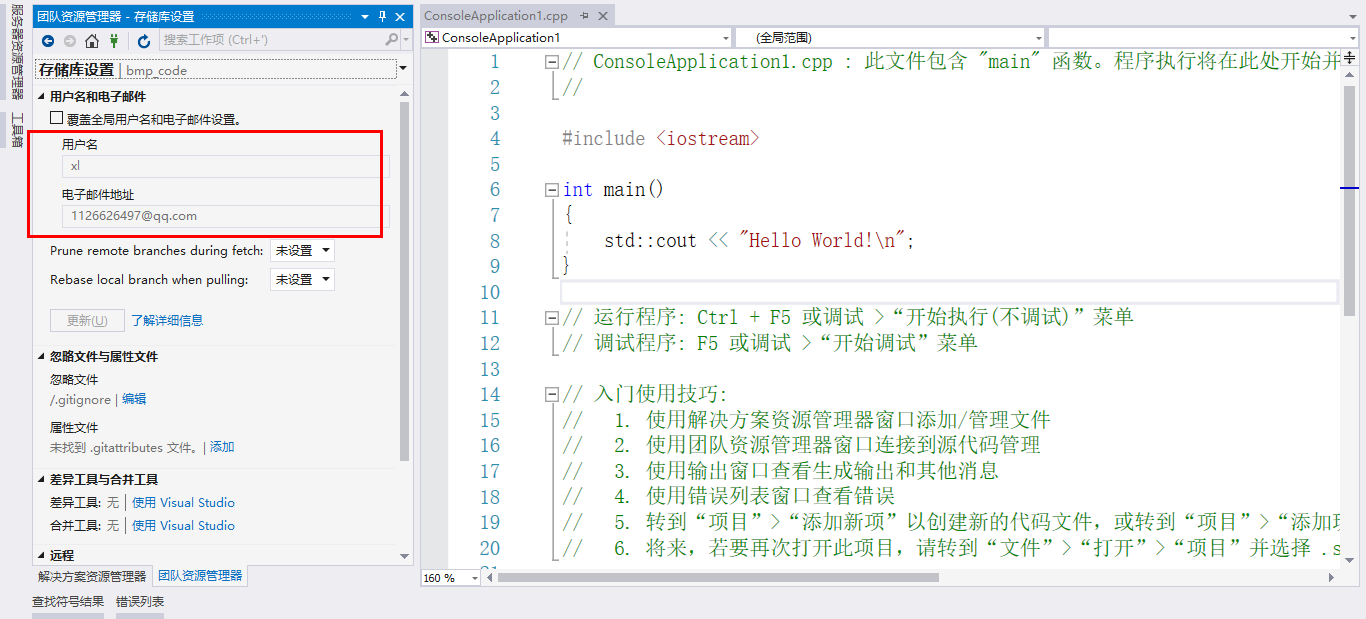Open the 错误列表 panel
Viewport: 1366px width, 619px height.
[x=142, y=601]
